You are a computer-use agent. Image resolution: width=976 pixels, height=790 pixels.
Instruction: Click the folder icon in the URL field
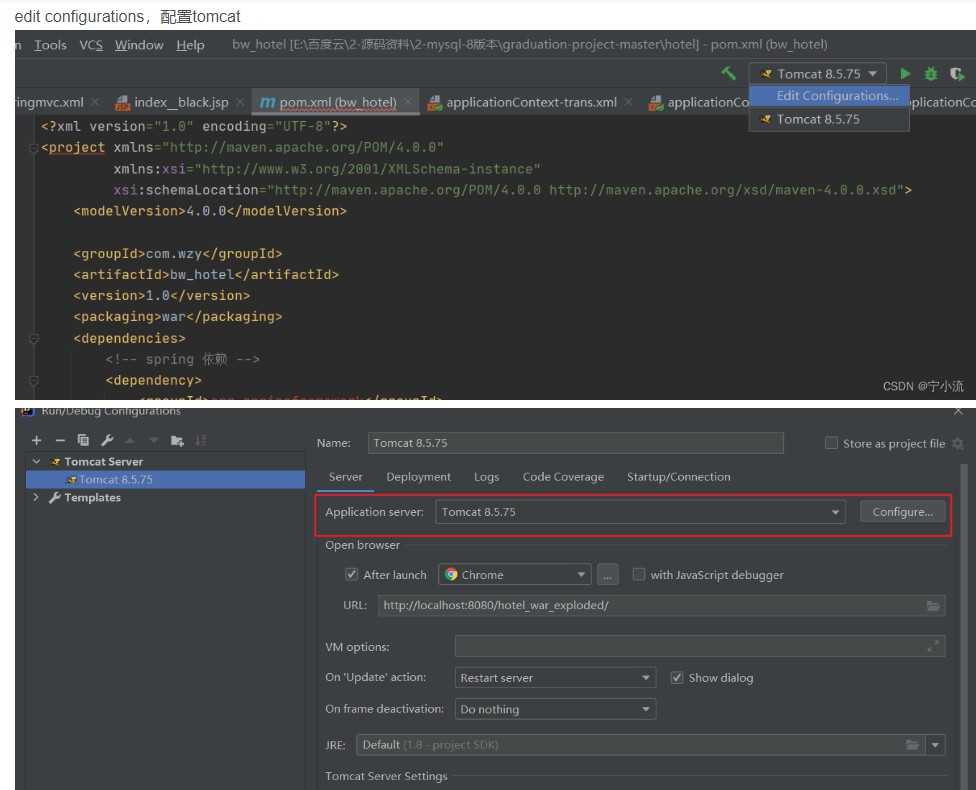(932, 606)
